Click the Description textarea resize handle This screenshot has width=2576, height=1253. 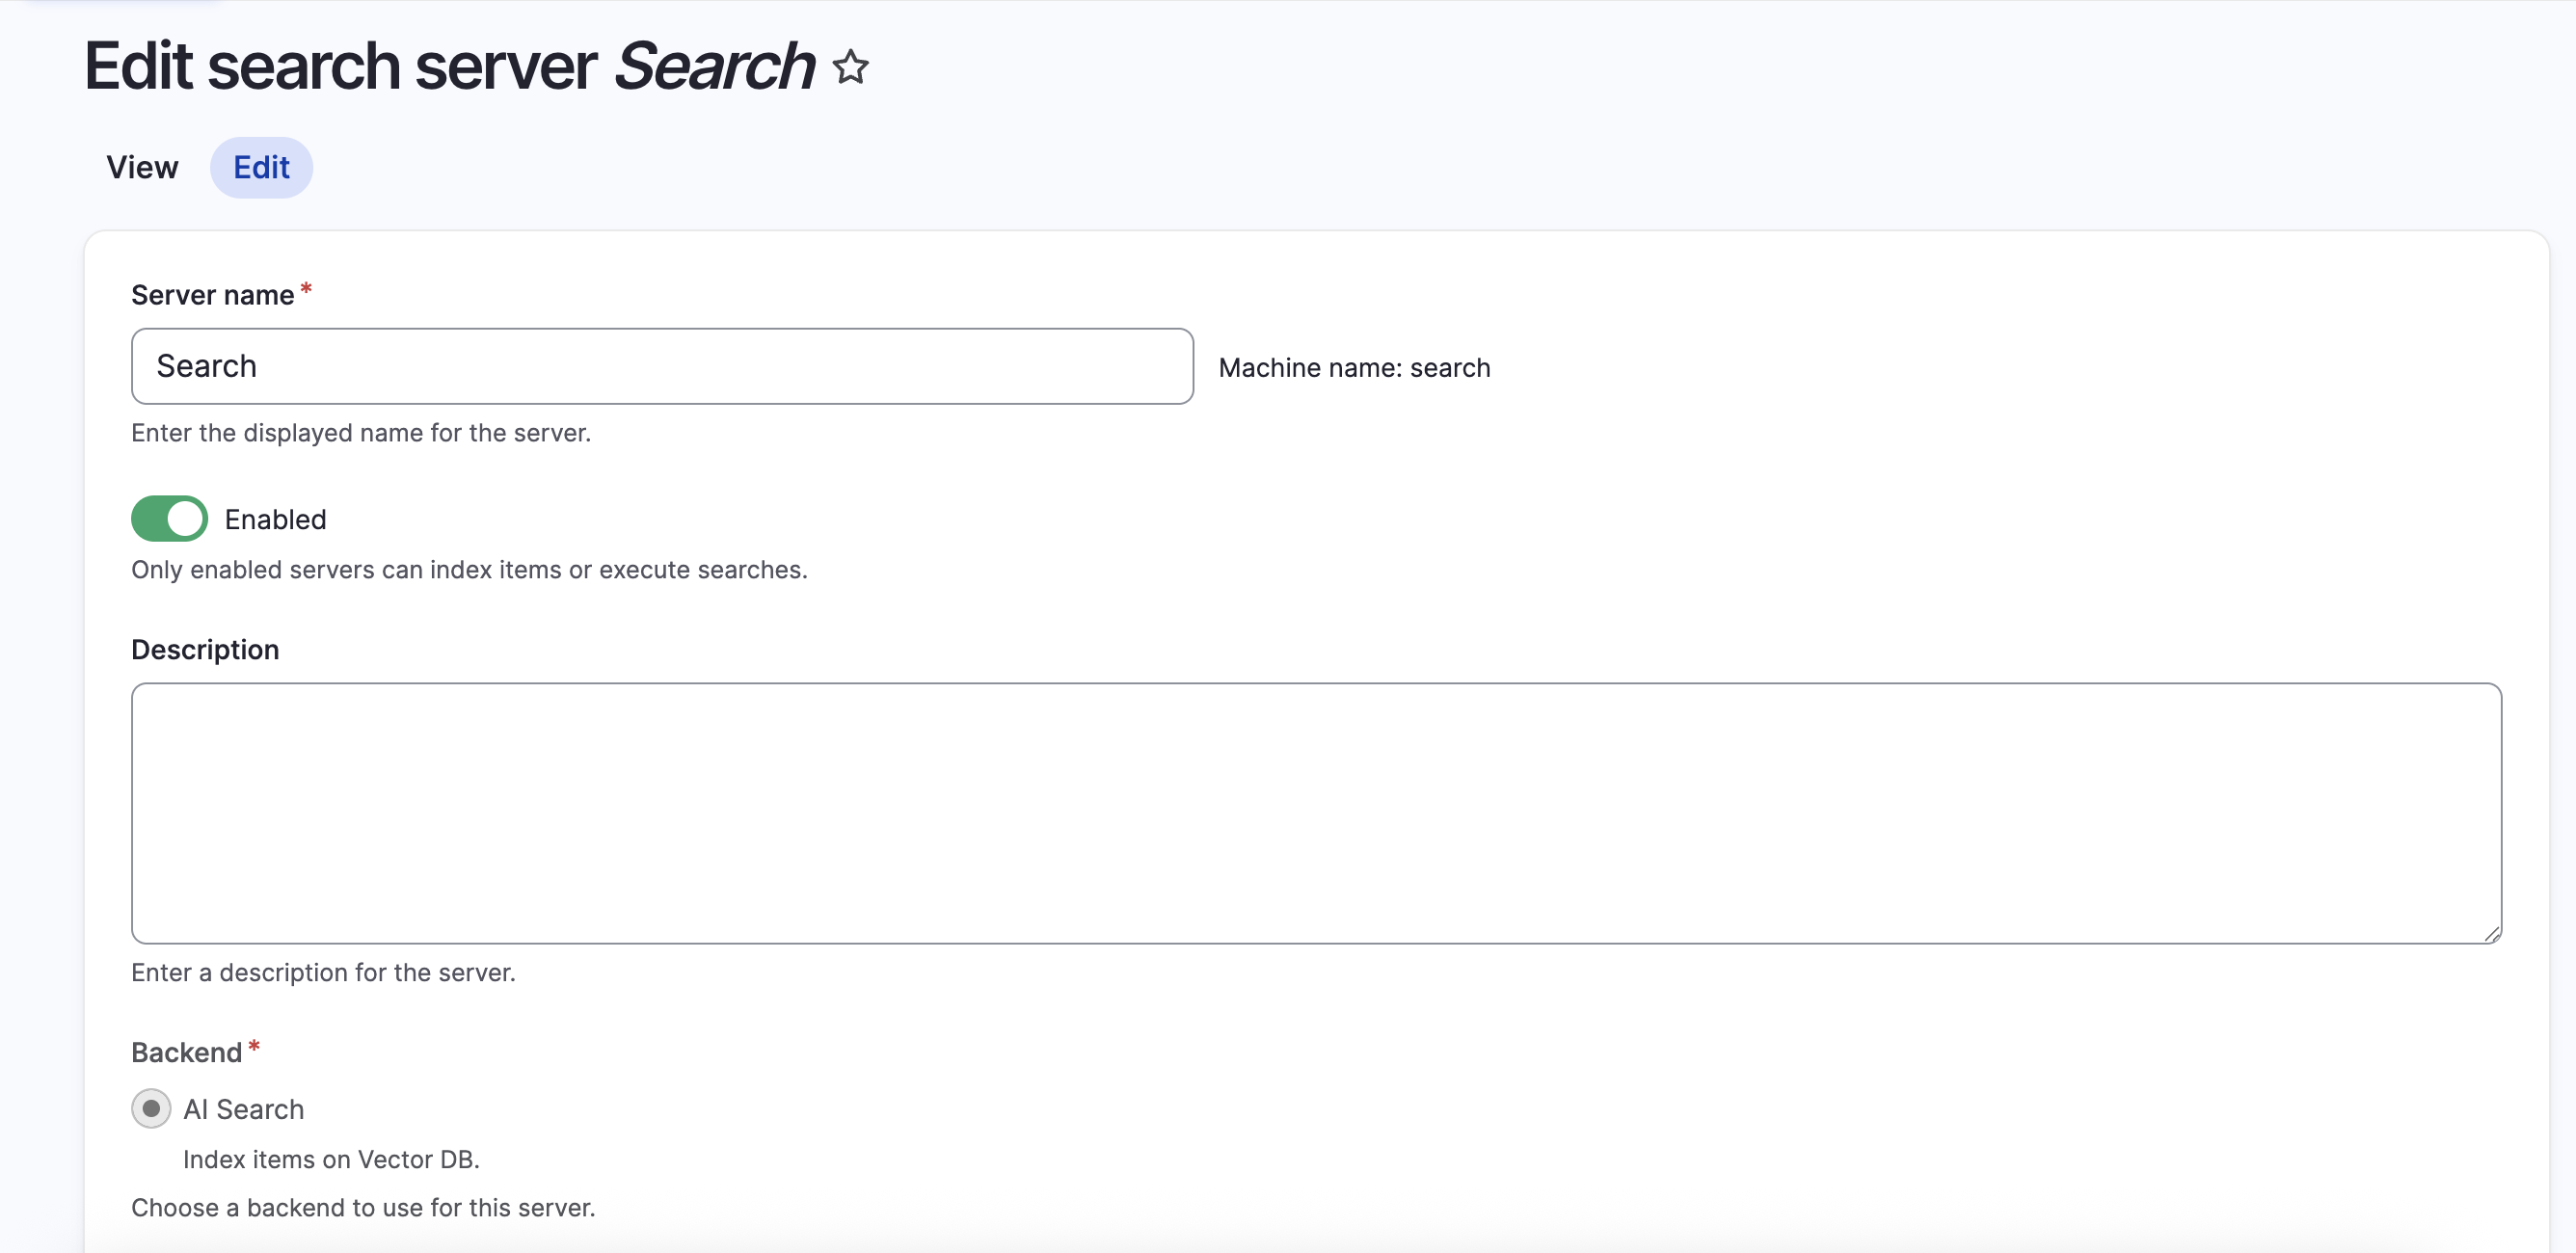coord(2491,931)
